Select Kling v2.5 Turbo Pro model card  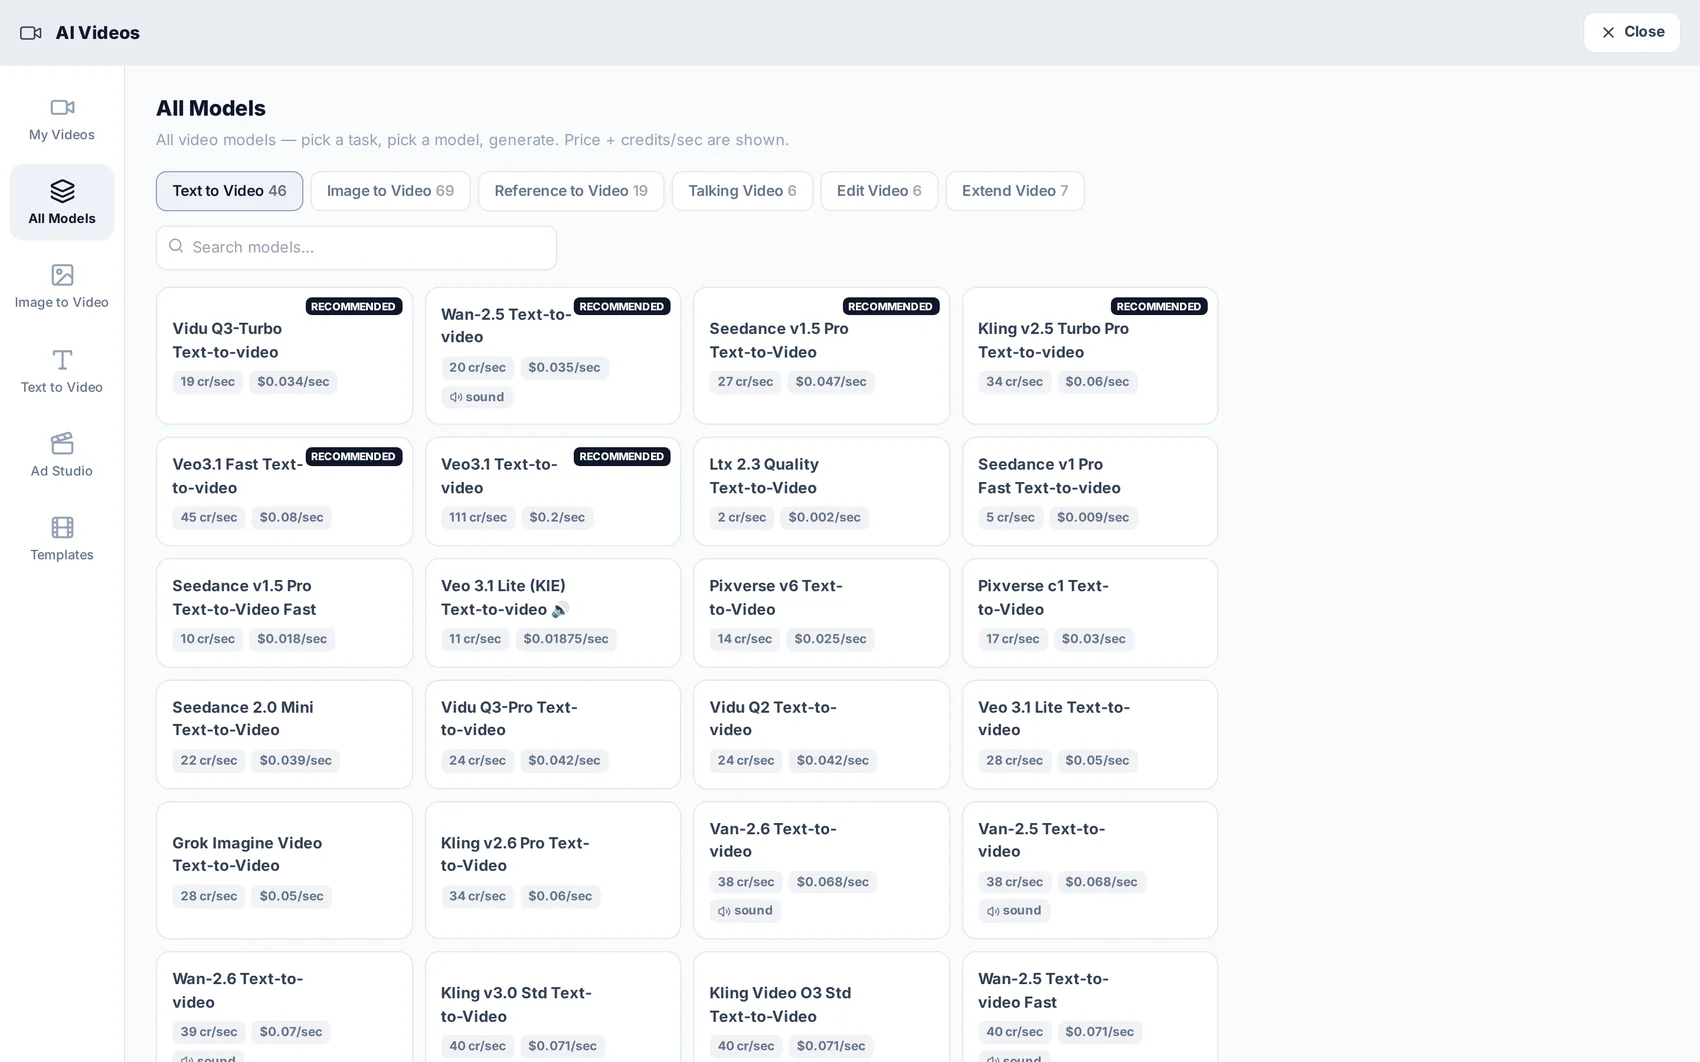(1090, 355)
